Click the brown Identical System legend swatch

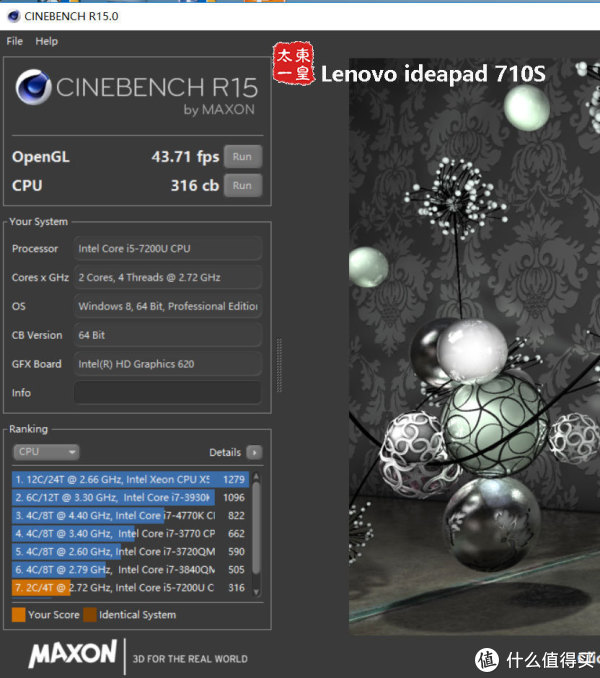(90, 615)
